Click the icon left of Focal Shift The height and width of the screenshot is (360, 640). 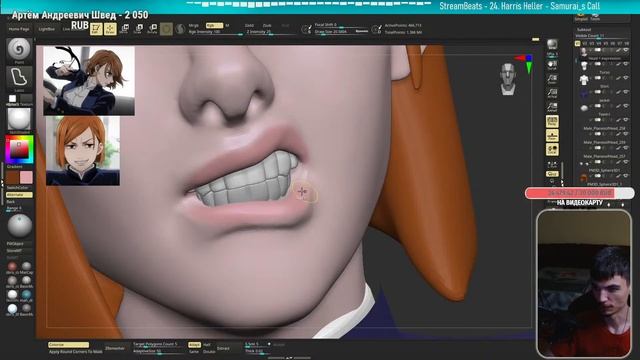(x=306, y=29)
